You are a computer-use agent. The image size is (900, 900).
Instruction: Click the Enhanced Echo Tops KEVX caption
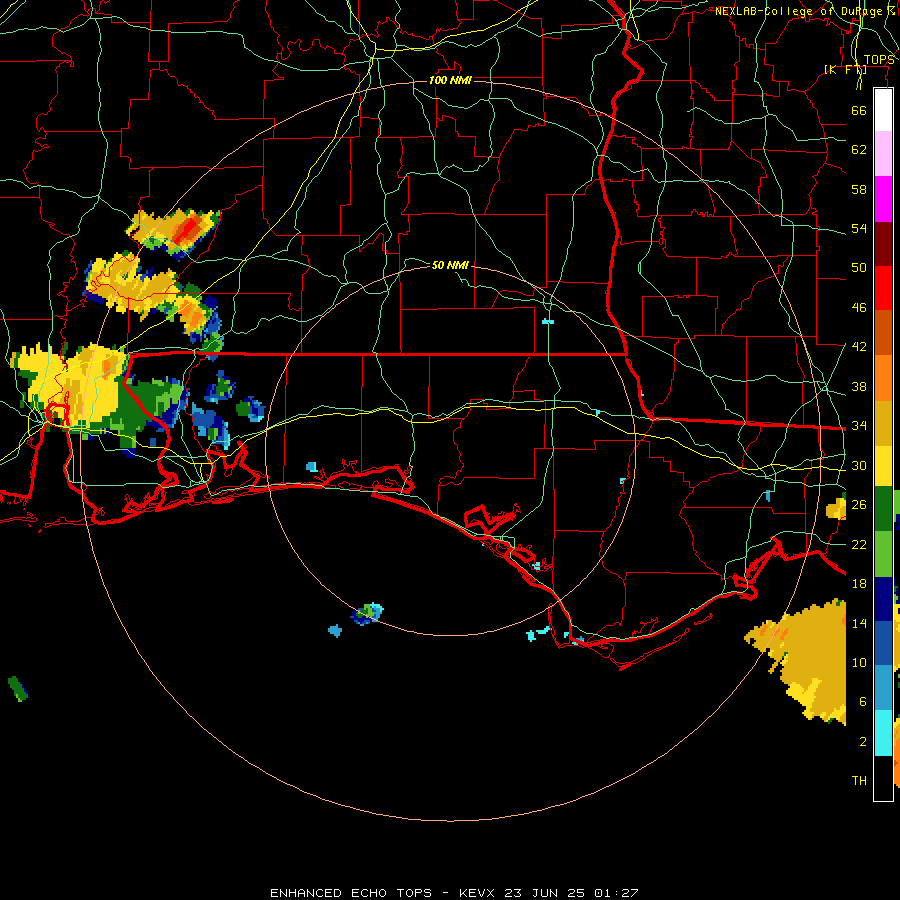(454, 893)
